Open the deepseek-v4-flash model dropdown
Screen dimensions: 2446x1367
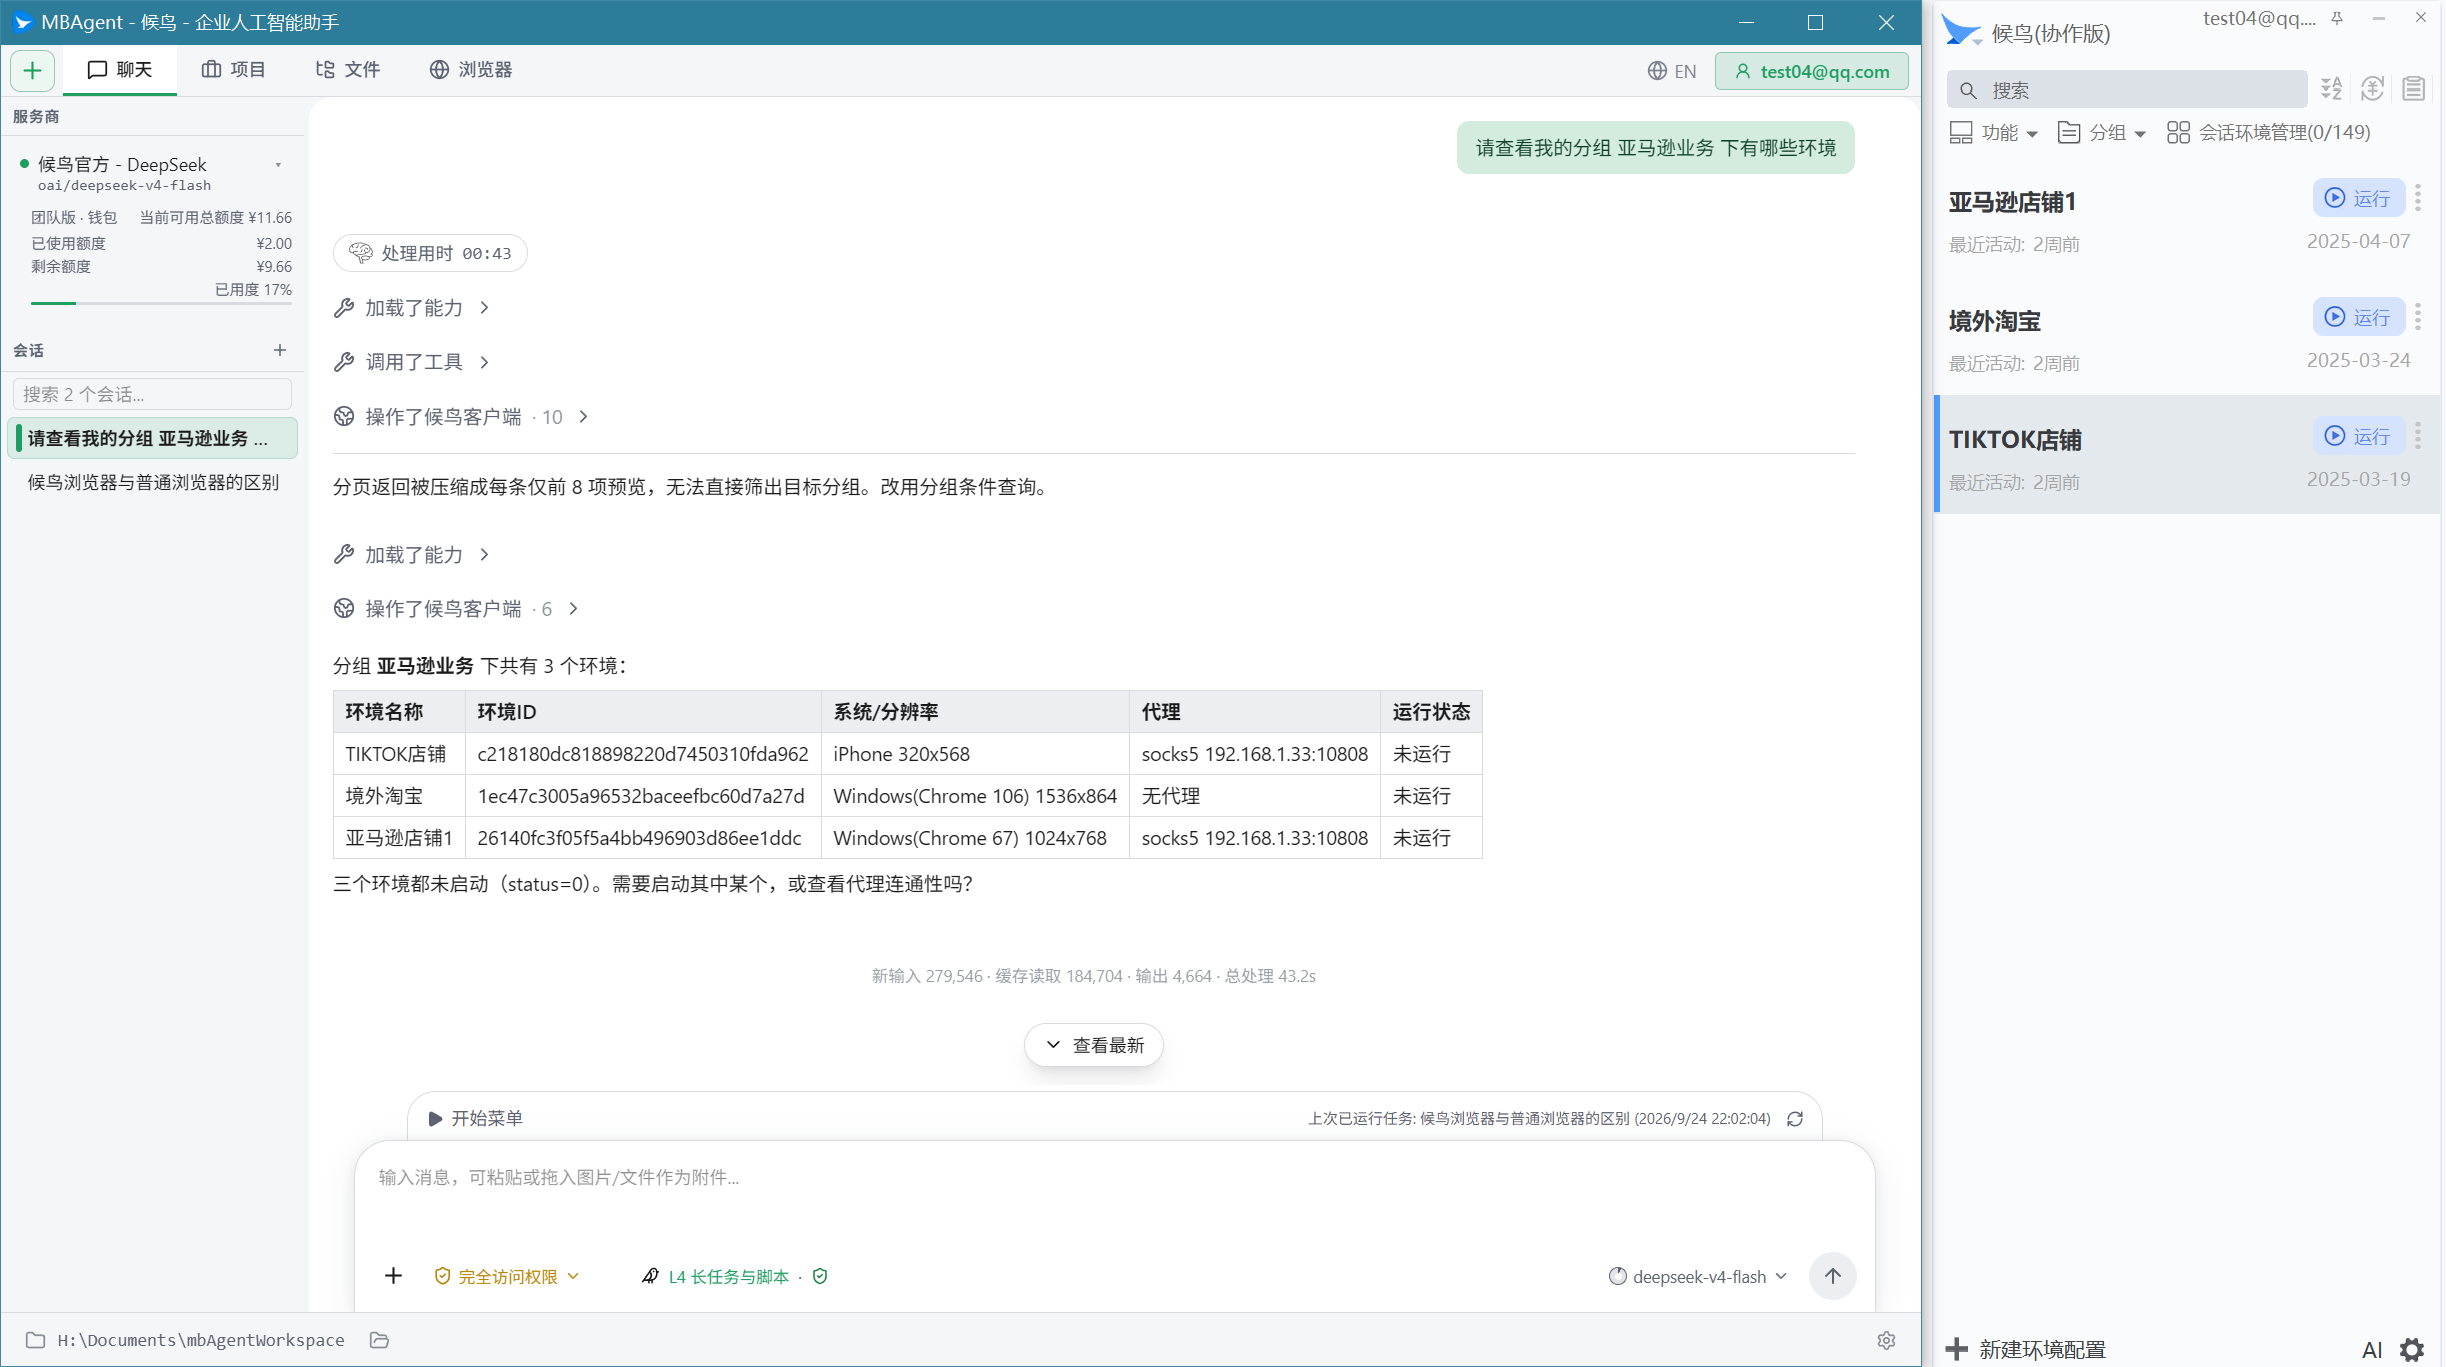point(1698,1277)
